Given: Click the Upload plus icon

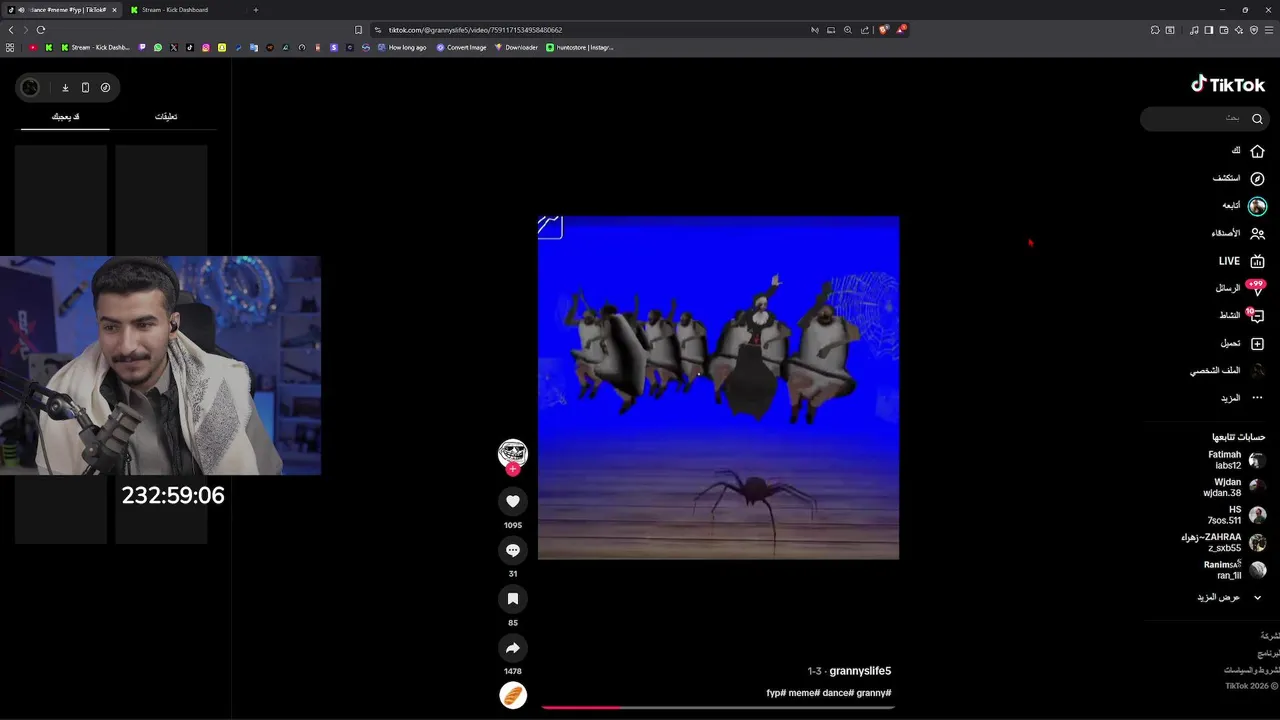Looking at the screenshot, I should tap(1257, 343).
